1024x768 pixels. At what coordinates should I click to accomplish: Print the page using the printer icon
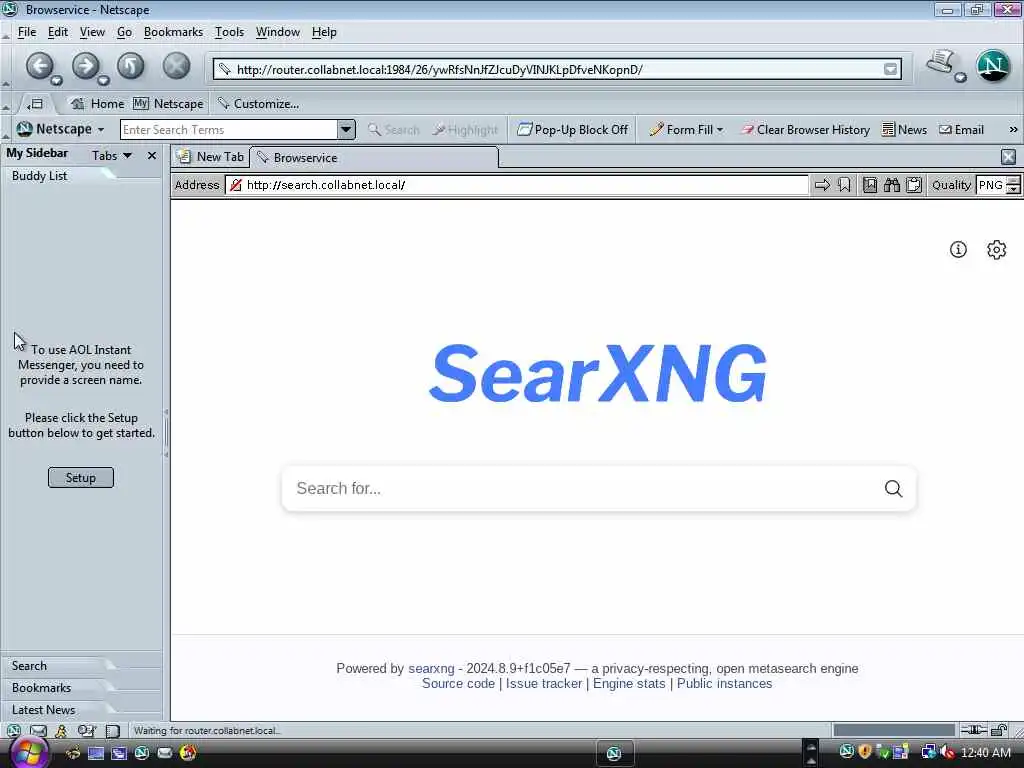click(x=940, y=63)
